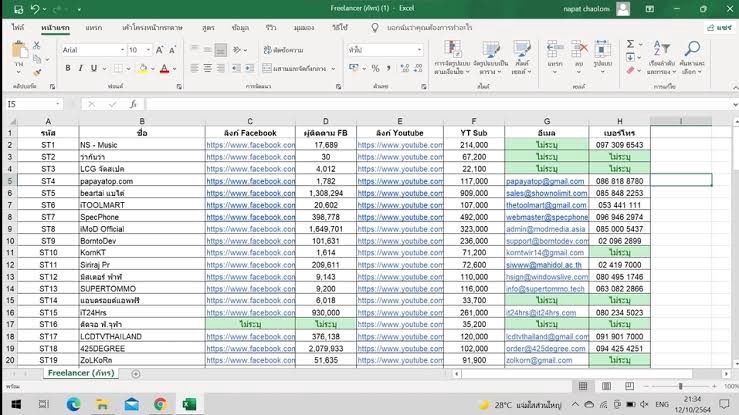Open the YouTube link in row ST5

click(400, 193)
